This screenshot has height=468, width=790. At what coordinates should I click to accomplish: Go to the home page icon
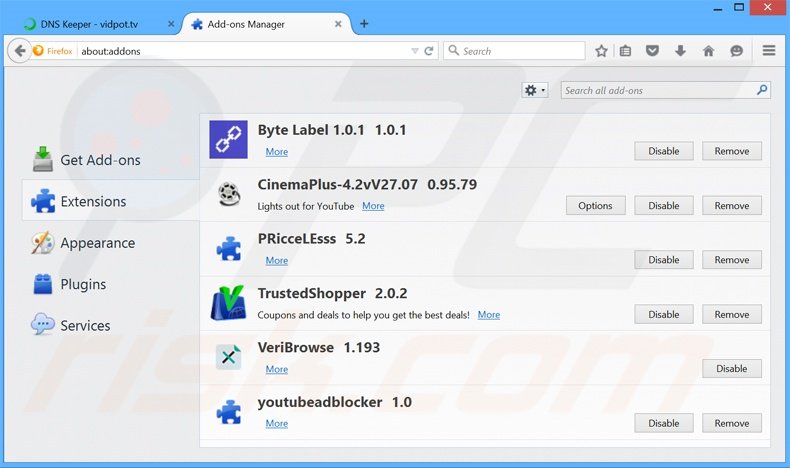708,51
